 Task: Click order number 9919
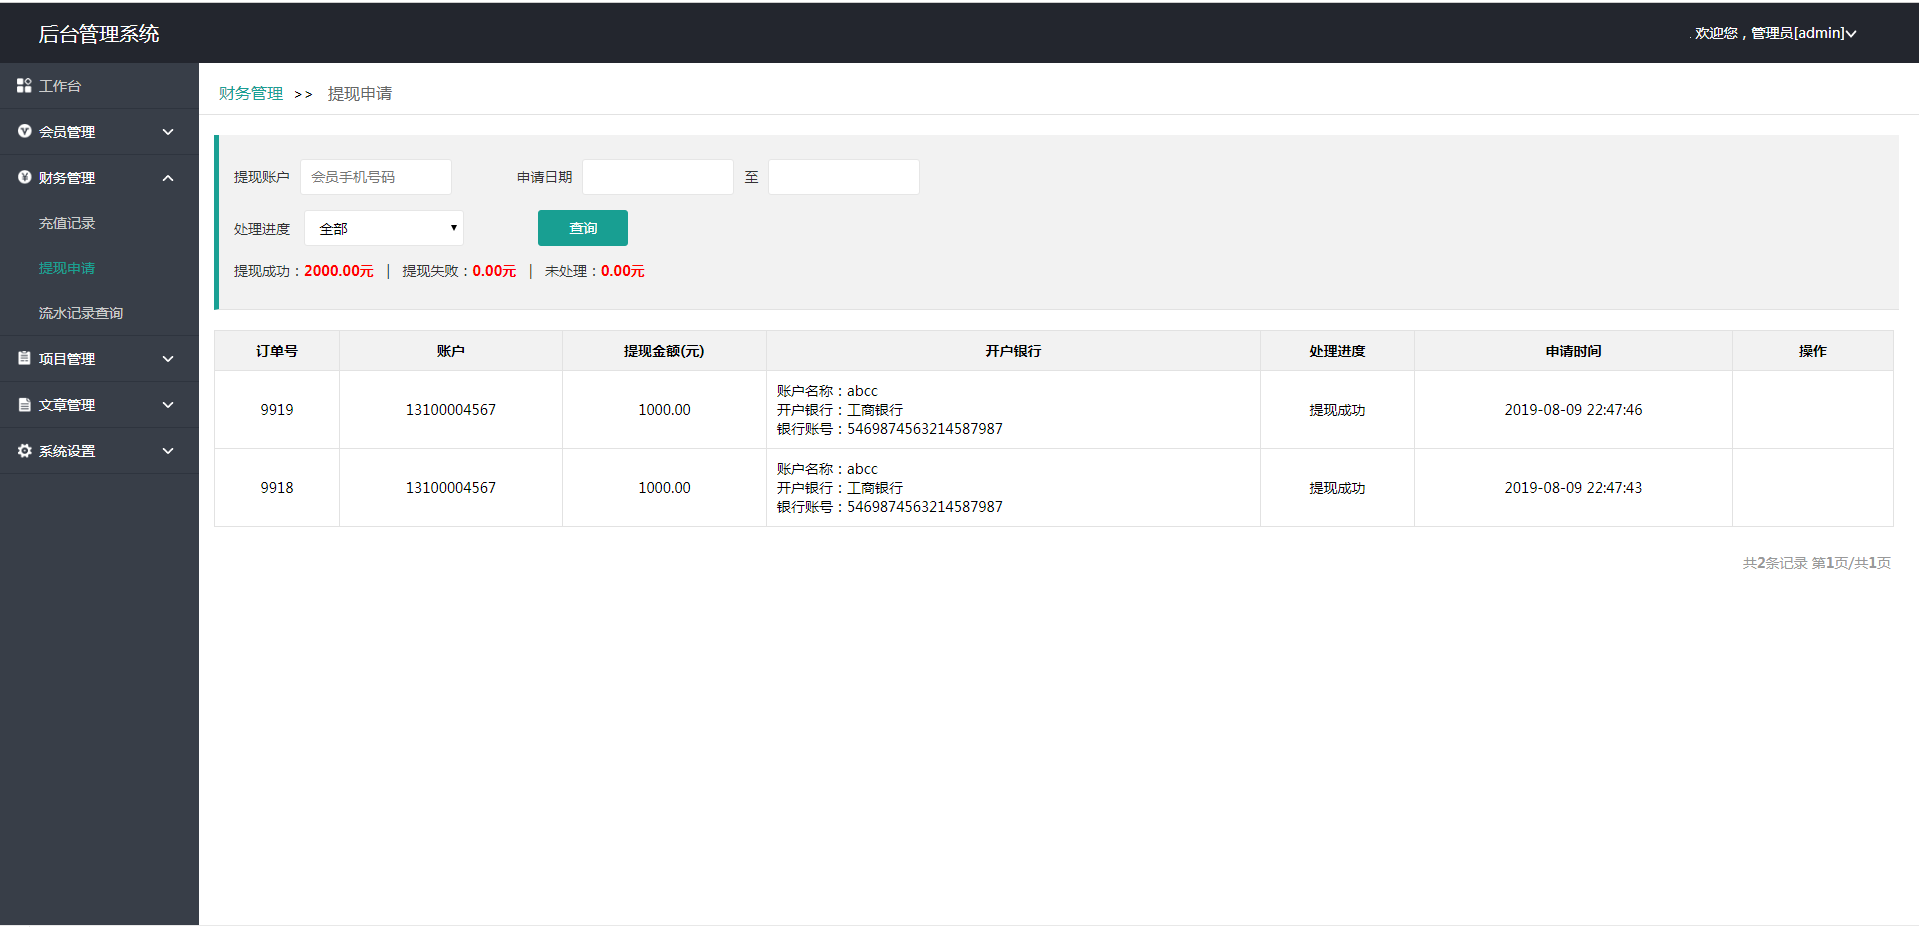[x=277, y=410]
